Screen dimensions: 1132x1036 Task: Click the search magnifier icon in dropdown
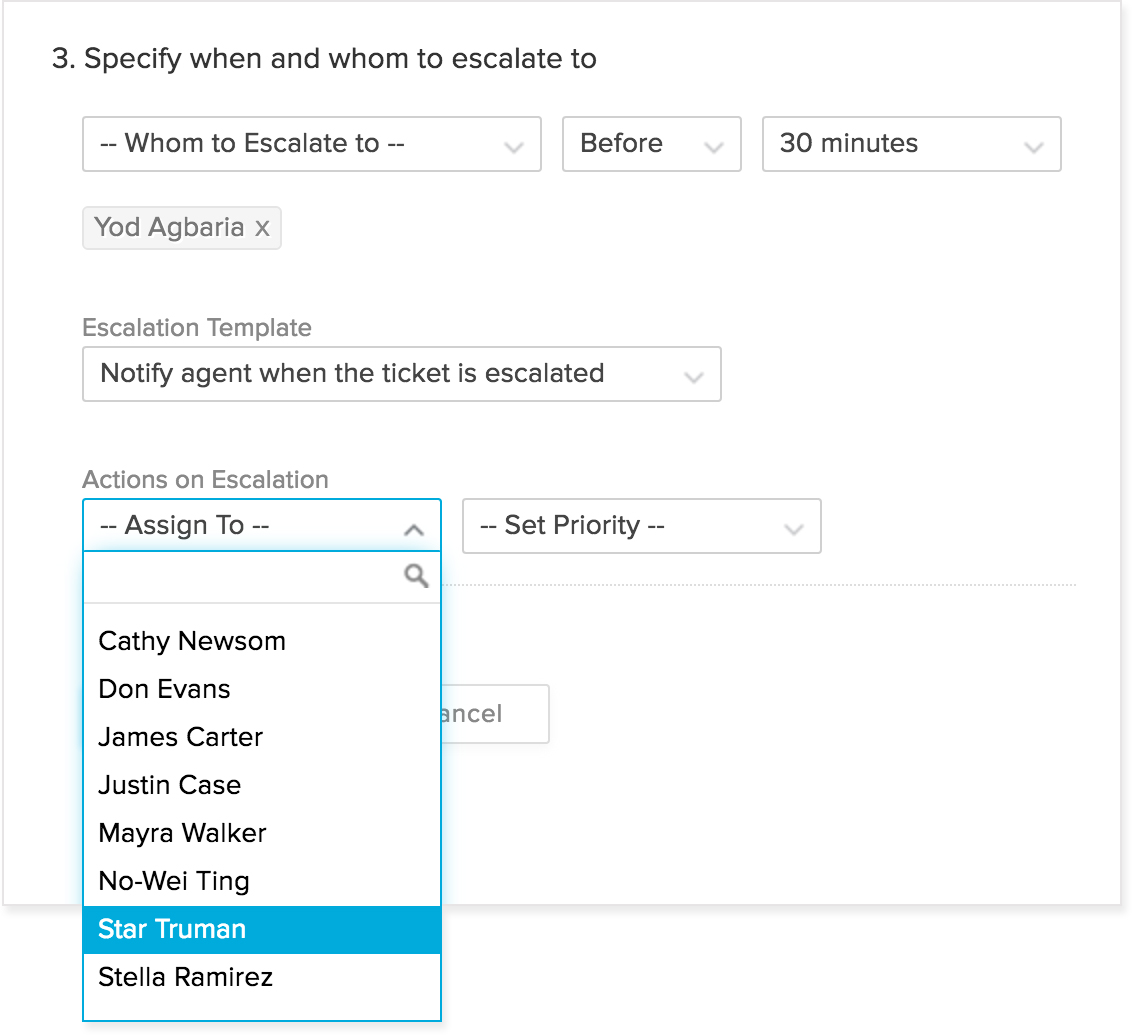(x=416, y=576)
